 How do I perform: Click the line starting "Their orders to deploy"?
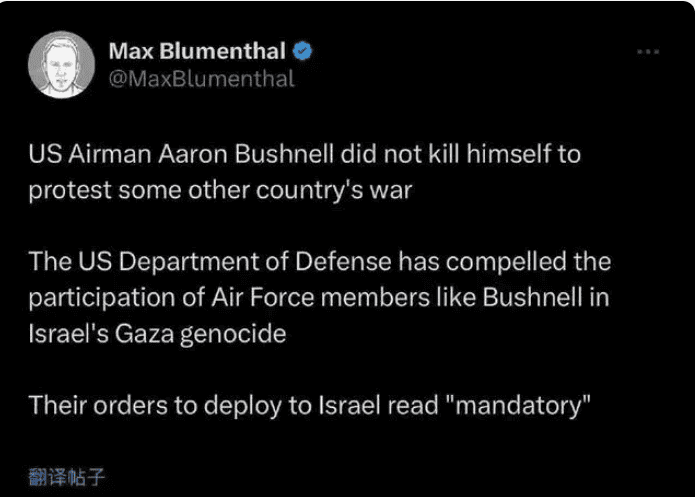click(310, 406)
